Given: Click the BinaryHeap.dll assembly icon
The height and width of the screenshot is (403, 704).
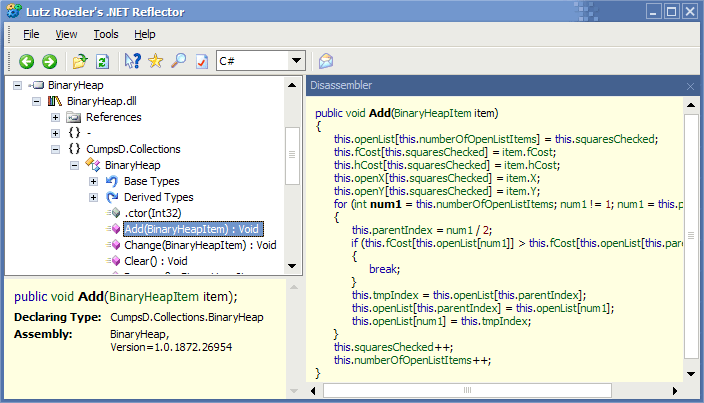Looking at the screenshot, I should point(54,101).
